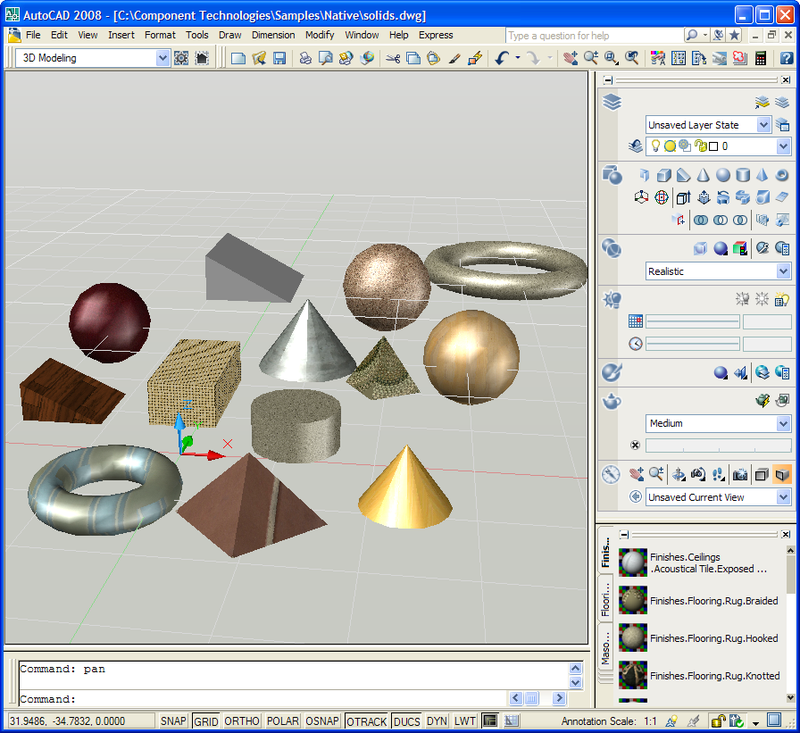This screenshot has width=800, height=733.
Task: Open the Express menu
Action: (x=435, y=35)
